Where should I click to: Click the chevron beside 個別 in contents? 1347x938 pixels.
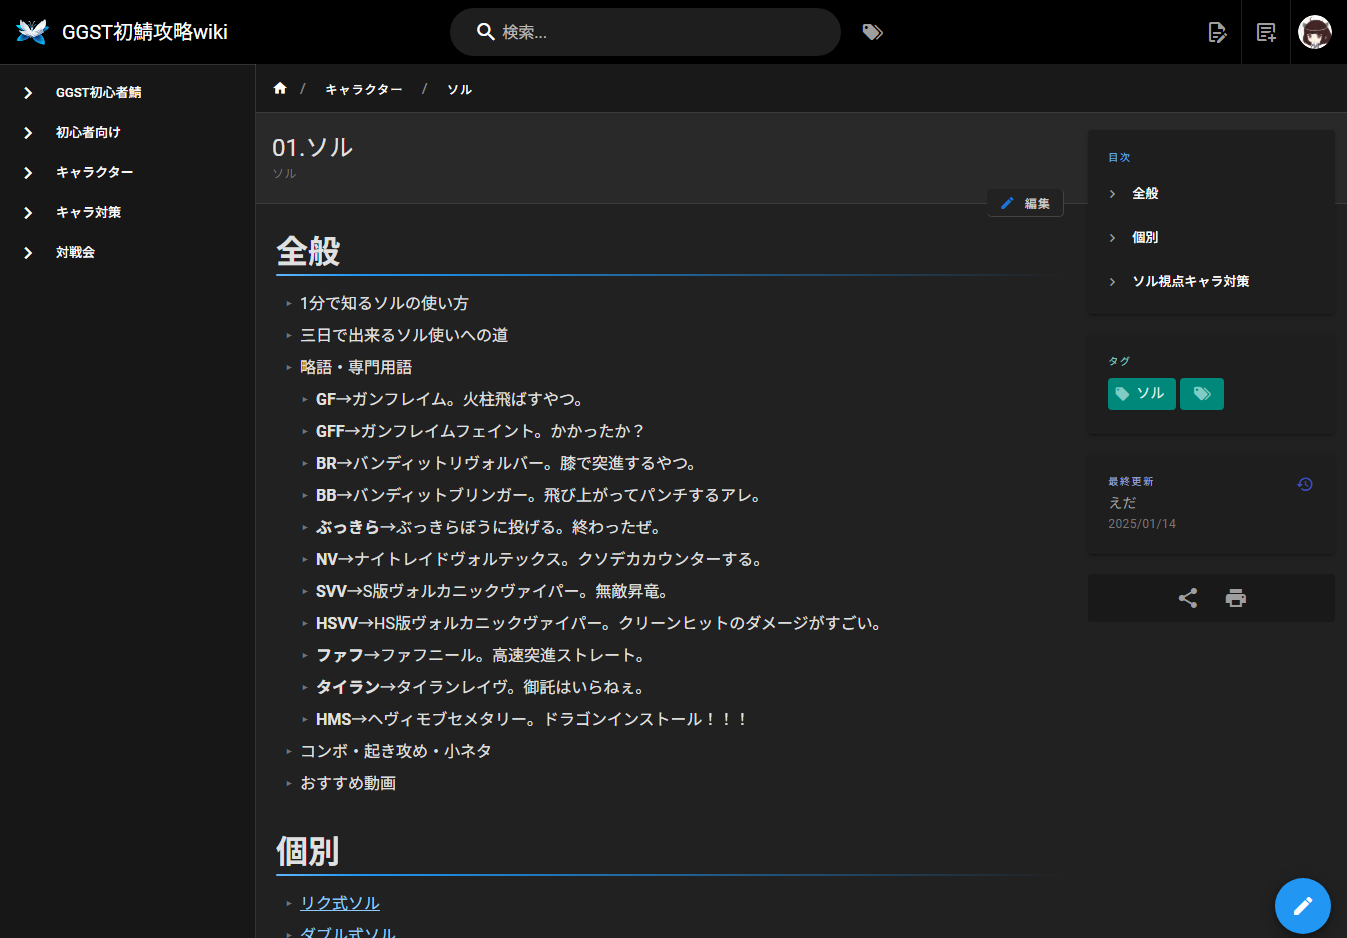1112,237
